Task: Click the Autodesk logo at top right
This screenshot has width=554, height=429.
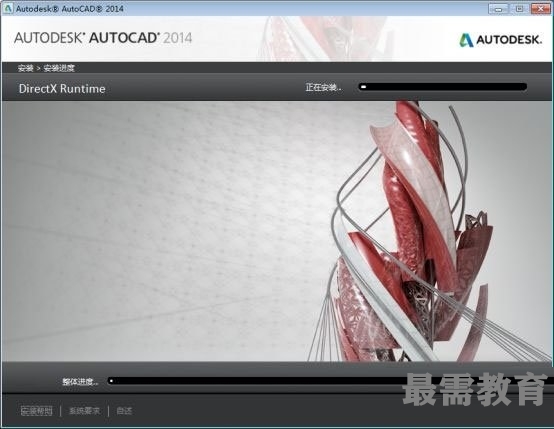Action: point(500,40)
